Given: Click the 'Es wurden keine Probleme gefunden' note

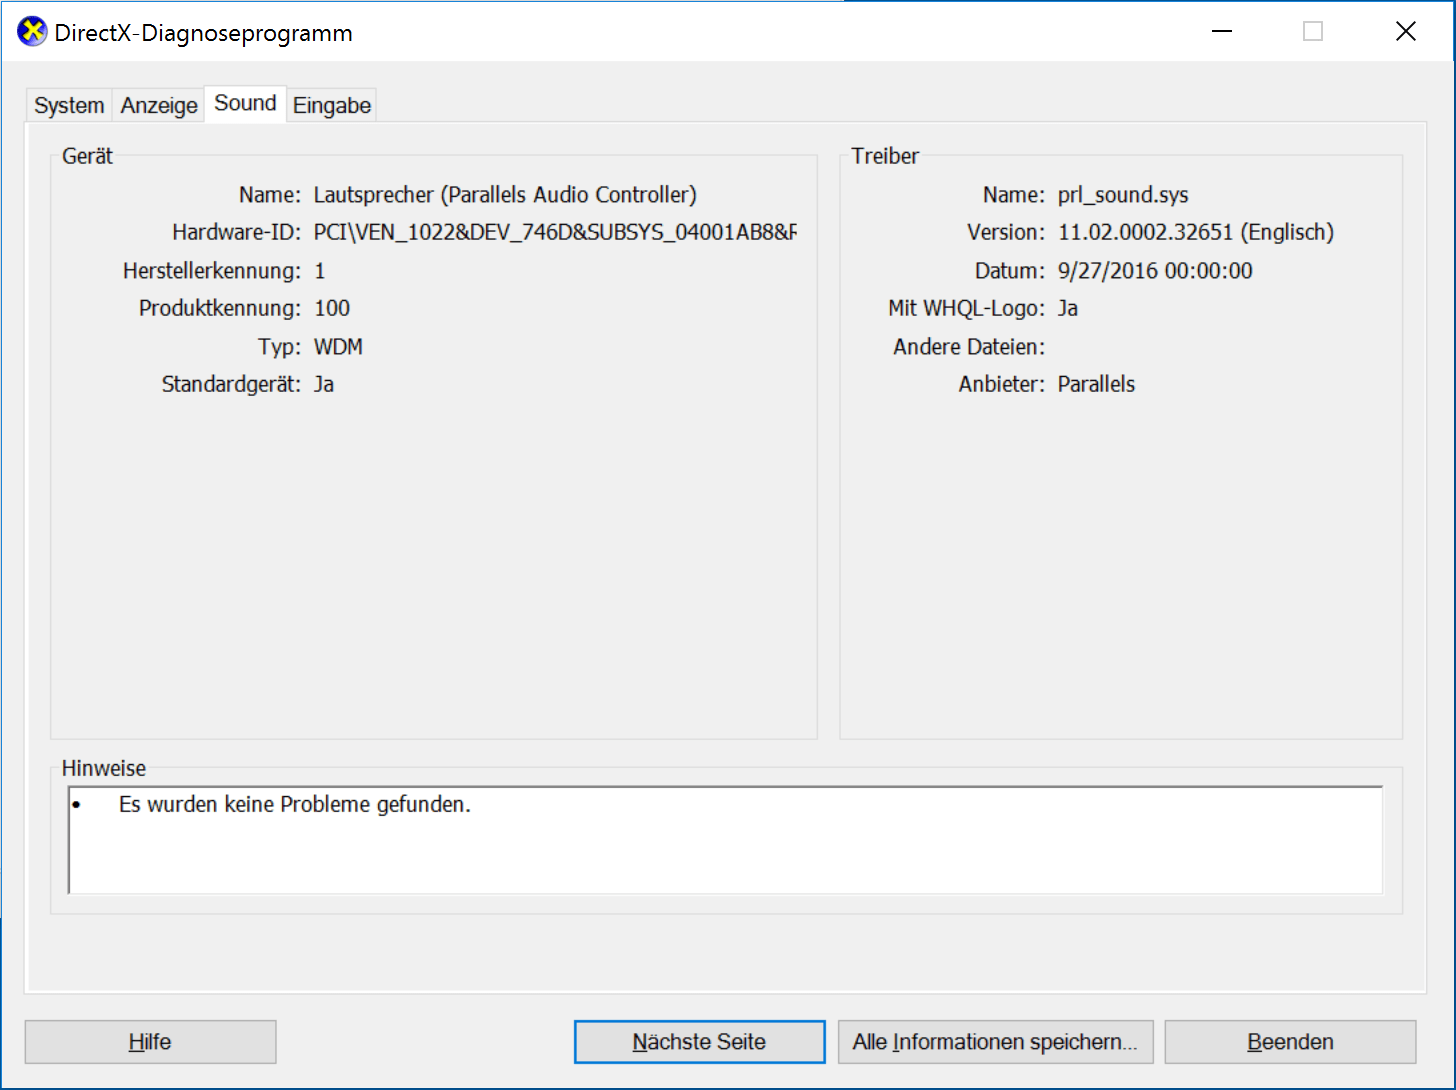Looking at the screenshot, I should click(294, 805).
